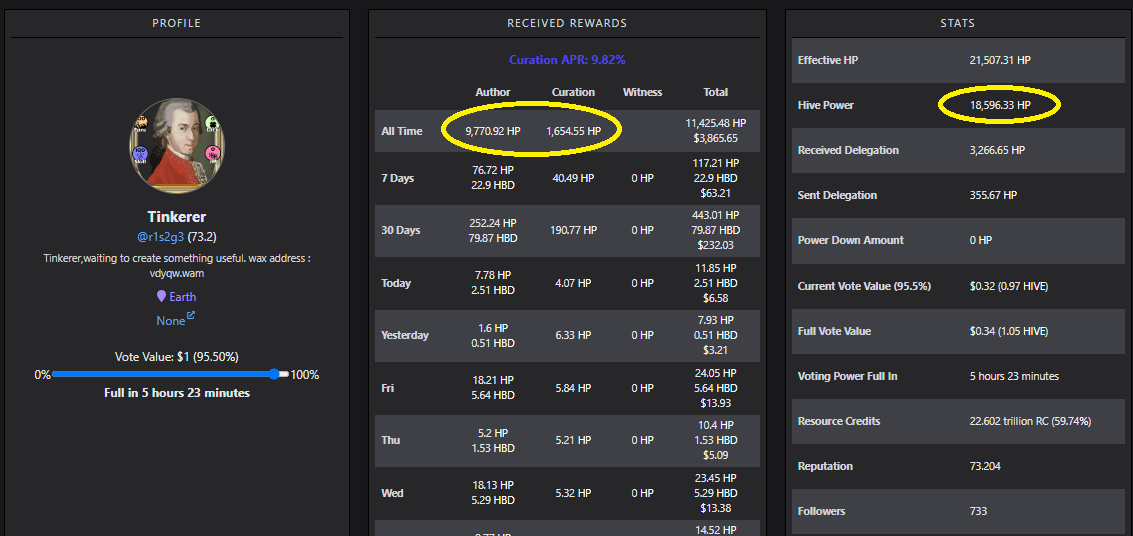The height and width of the screenshot is (536, 1133).
Task: Click the RECEIVED REWARDS panel heading
Action: [567, 23]
